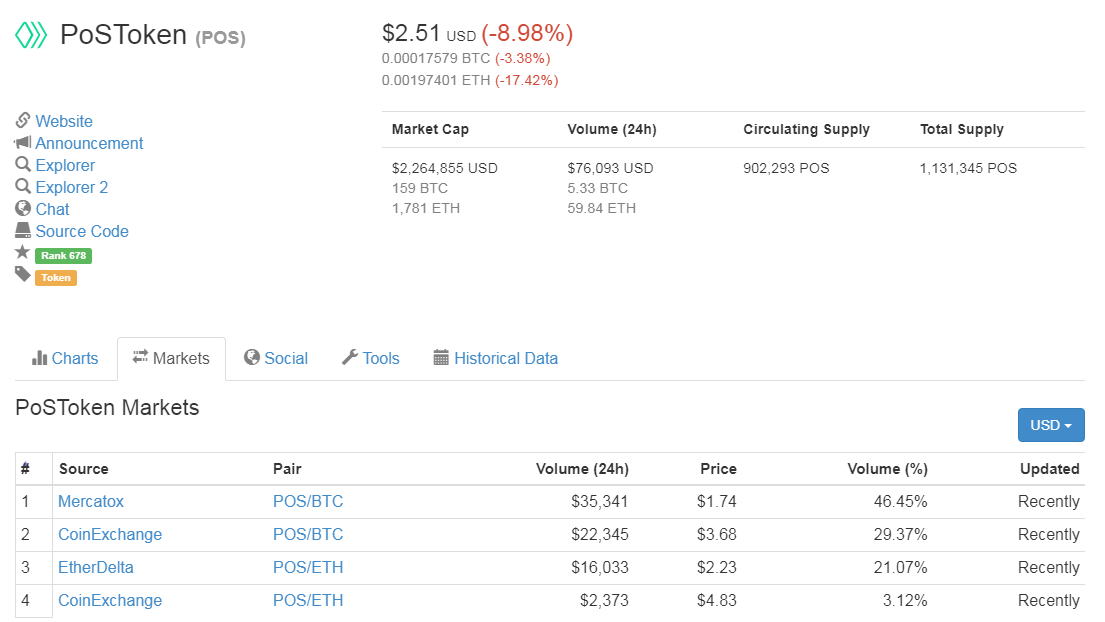This screenshot has width=1105, height=622.
Task: Click the chain link icon beside Website
Action: click(x=23, y=120)
